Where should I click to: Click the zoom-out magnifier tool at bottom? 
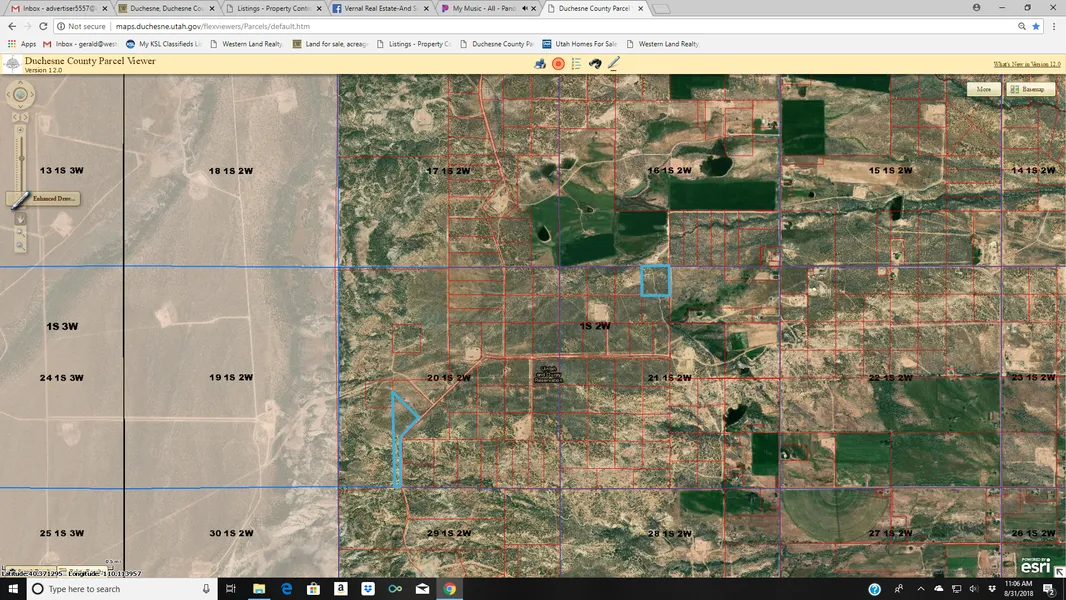point(20,245)
